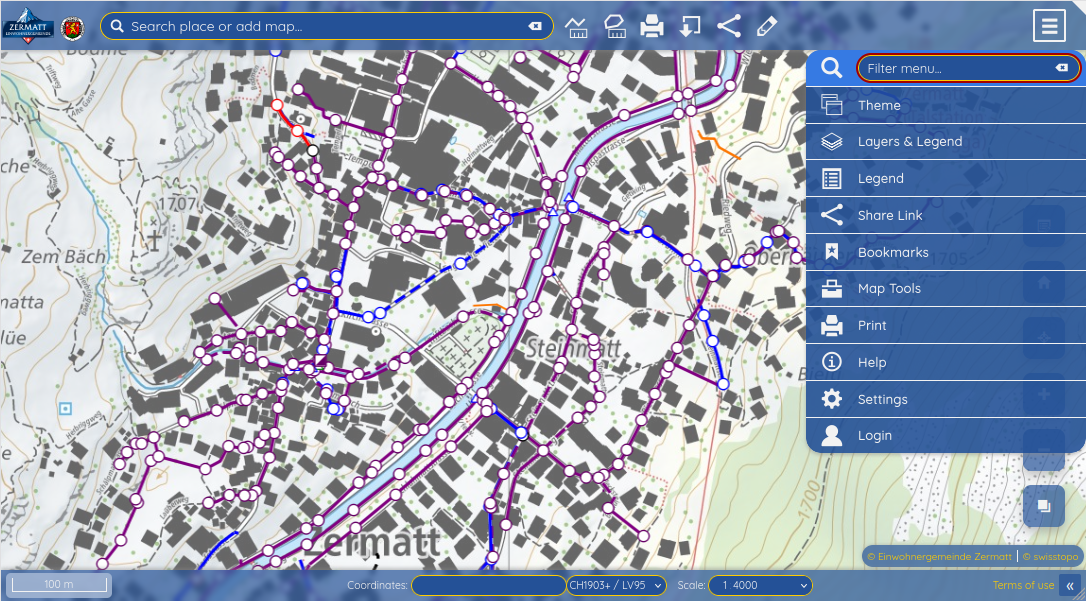
Task: Follow the swisstopo attribution link
Action: coord(1047,556)
